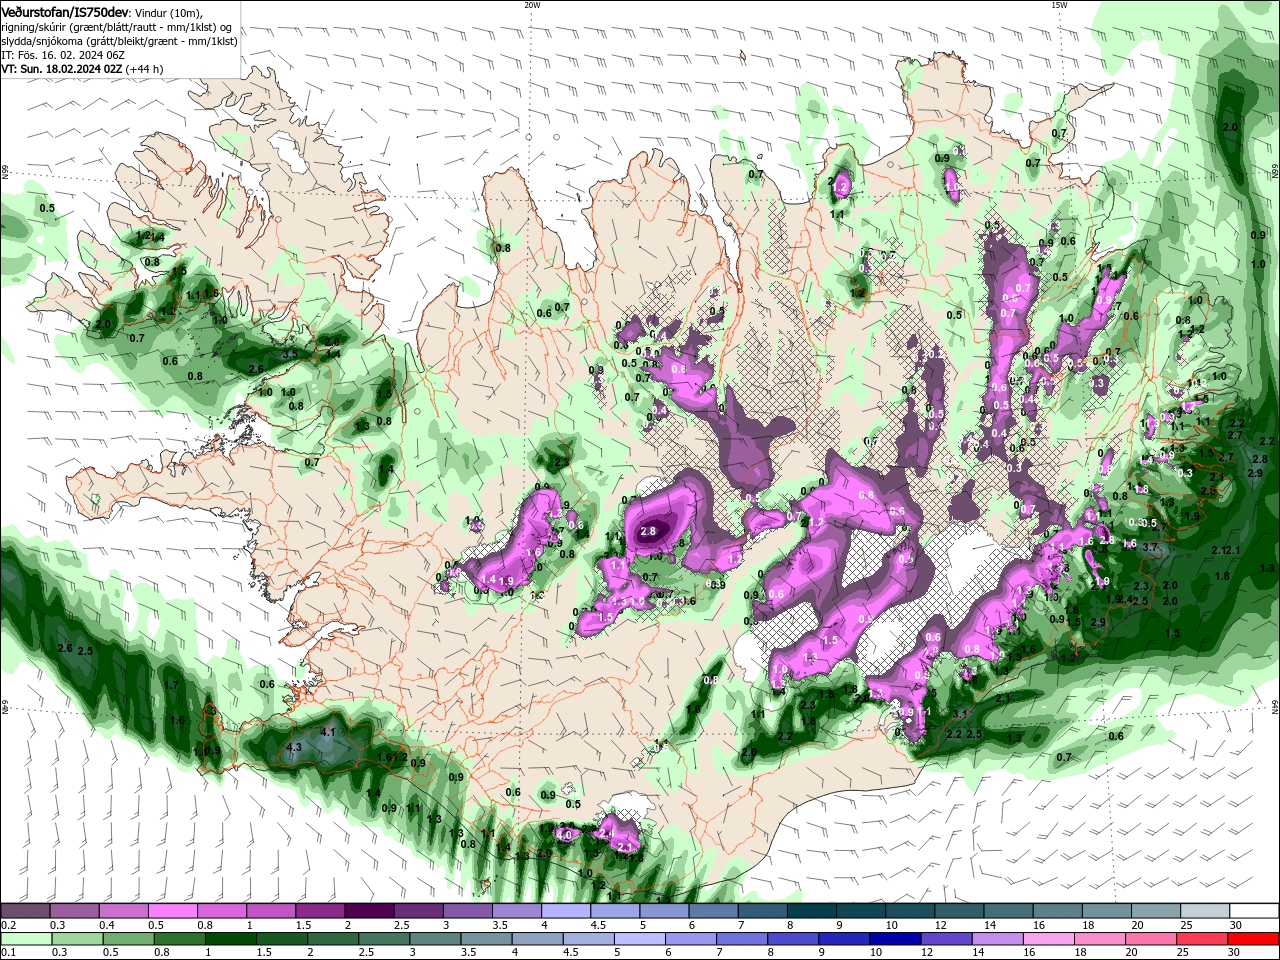Click the upper legend swatch from 0.3 to 0.4
This screenshot has height=960, width=1280.
(x=74, y=912)
